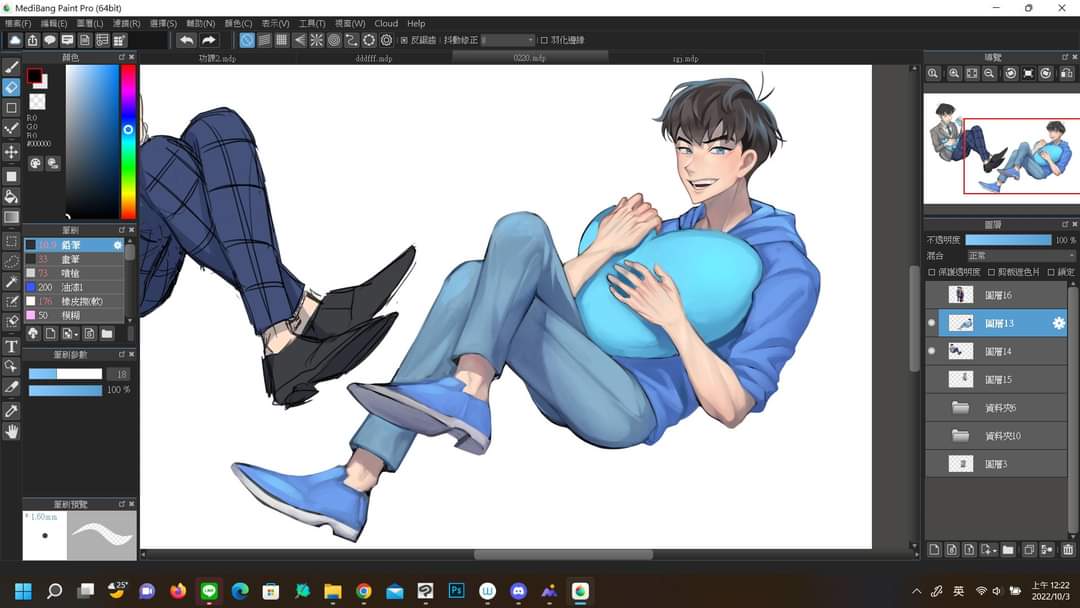The width and height of the screenshot is (1080, 608).
Task: Select the rectangular Selection tool
Action: (x=11, y=242)
